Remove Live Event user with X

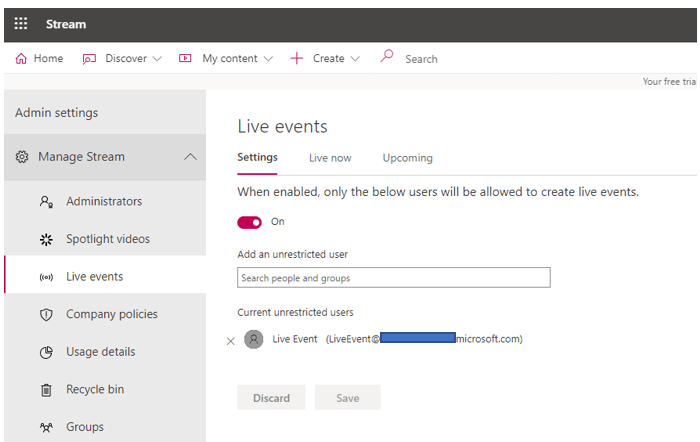(x=231, y=340)
